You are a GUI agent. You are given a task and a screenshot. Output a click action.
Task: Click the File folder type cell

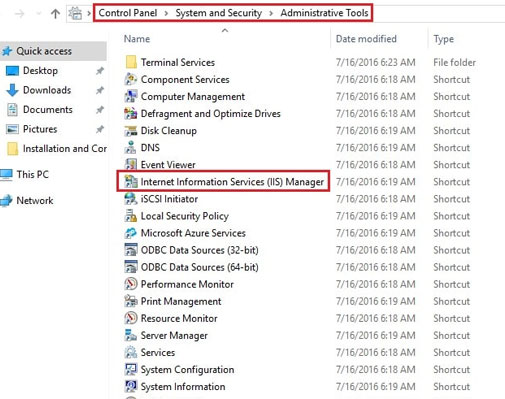point(454,62)
